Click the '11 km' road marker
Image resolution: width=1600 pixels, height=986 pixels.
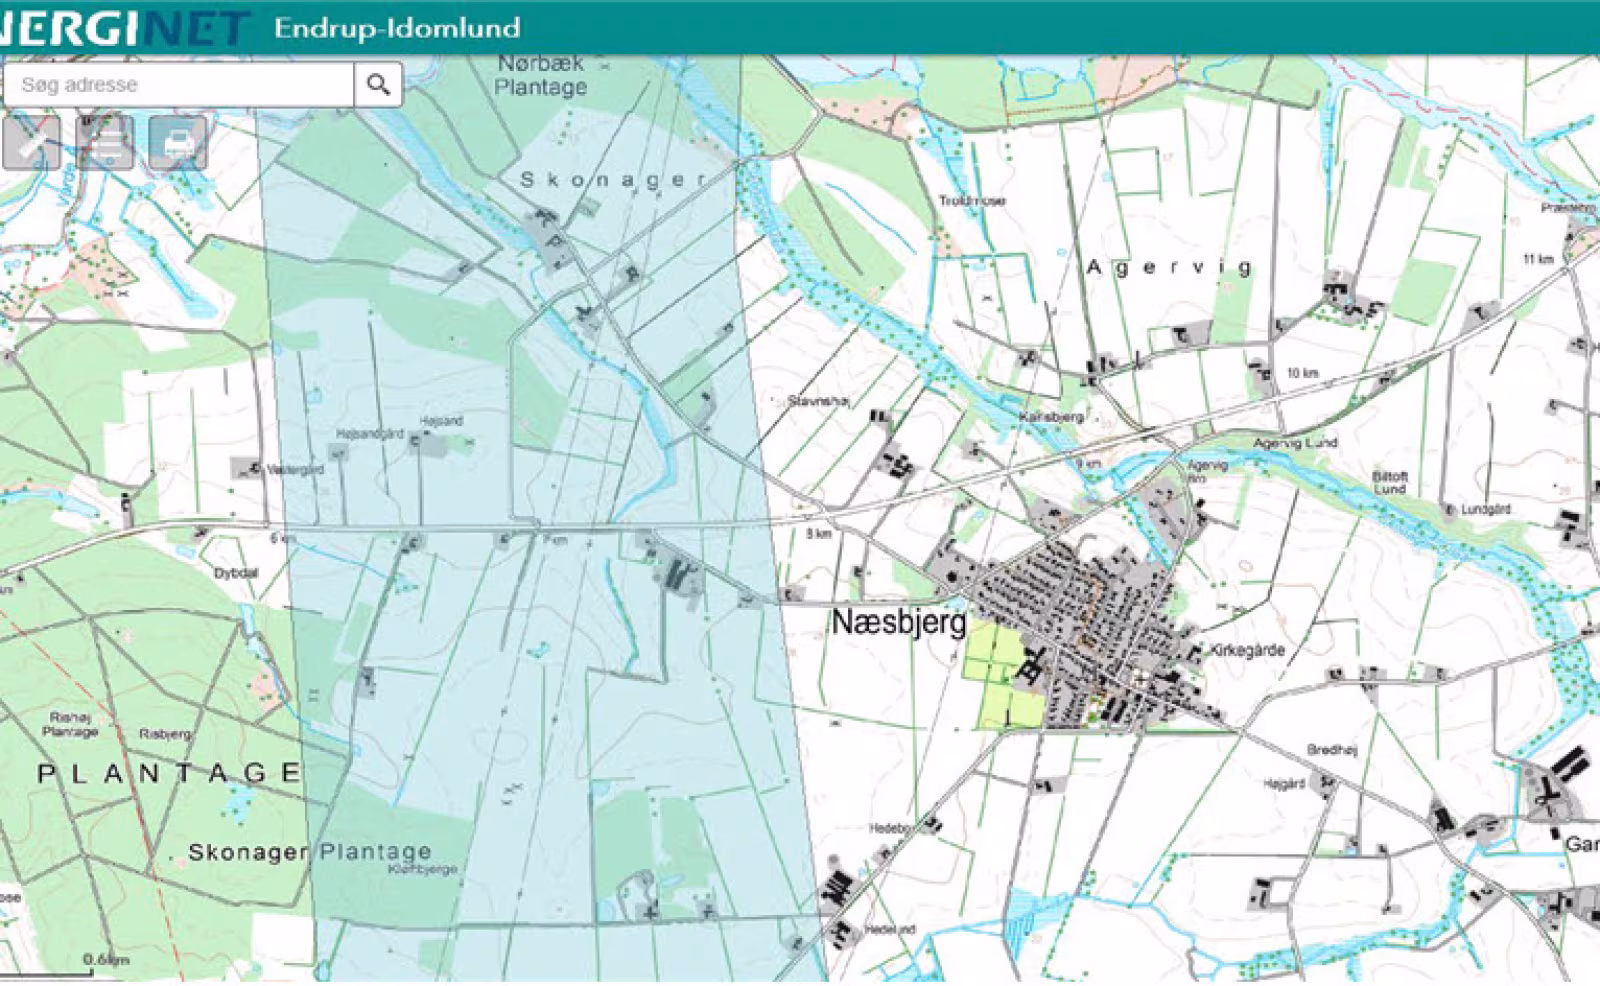(1538, 259)
